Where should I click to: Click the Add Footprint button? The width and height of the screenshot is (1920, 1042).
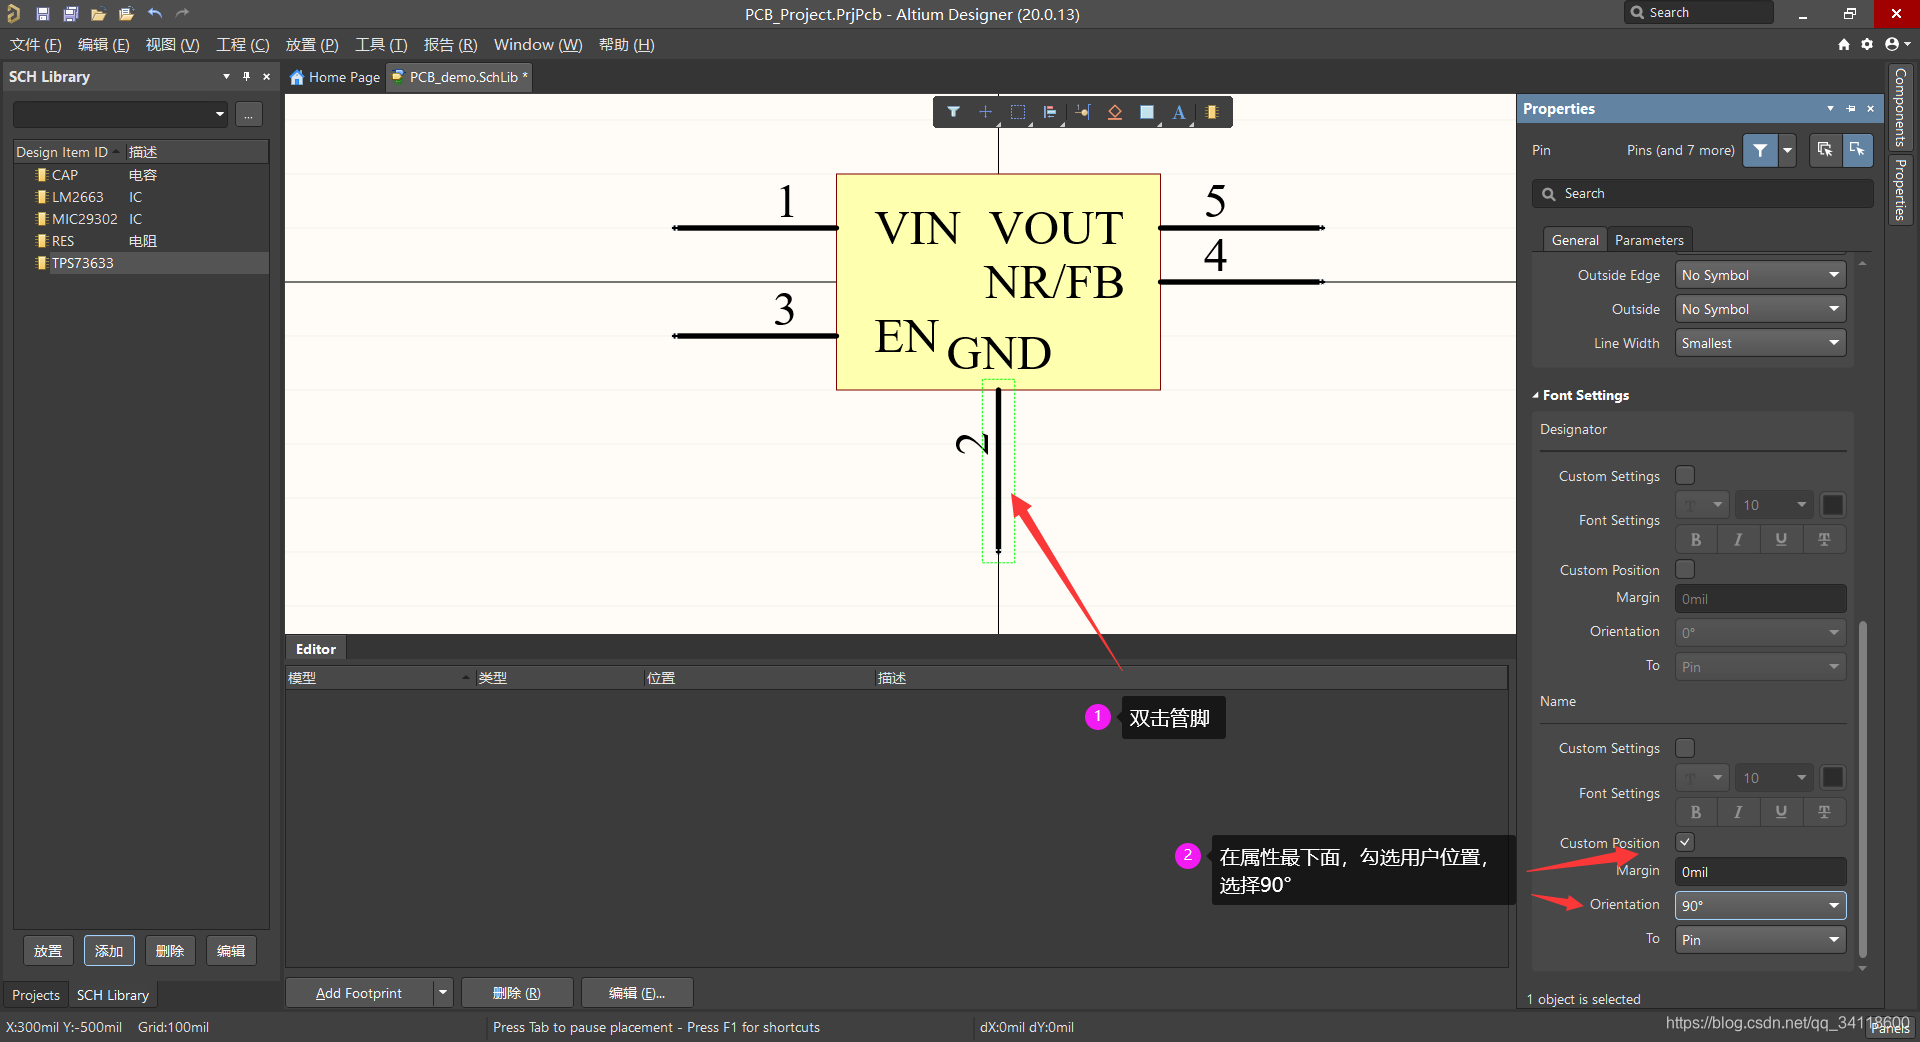(359, 993)
